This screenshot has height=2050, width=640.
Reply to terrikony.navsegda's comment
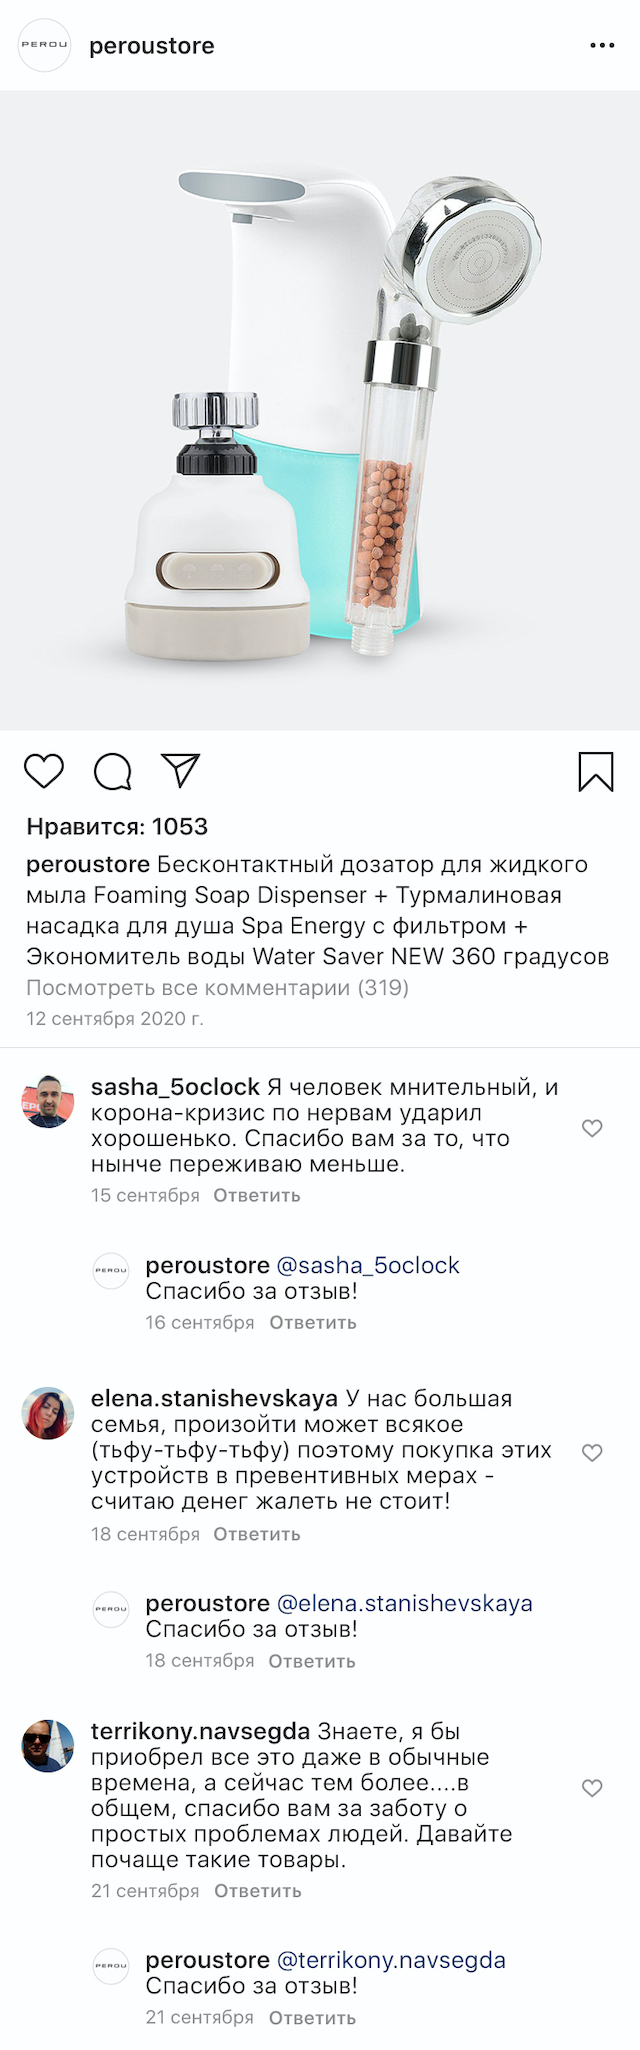[x=258, y=1891]
